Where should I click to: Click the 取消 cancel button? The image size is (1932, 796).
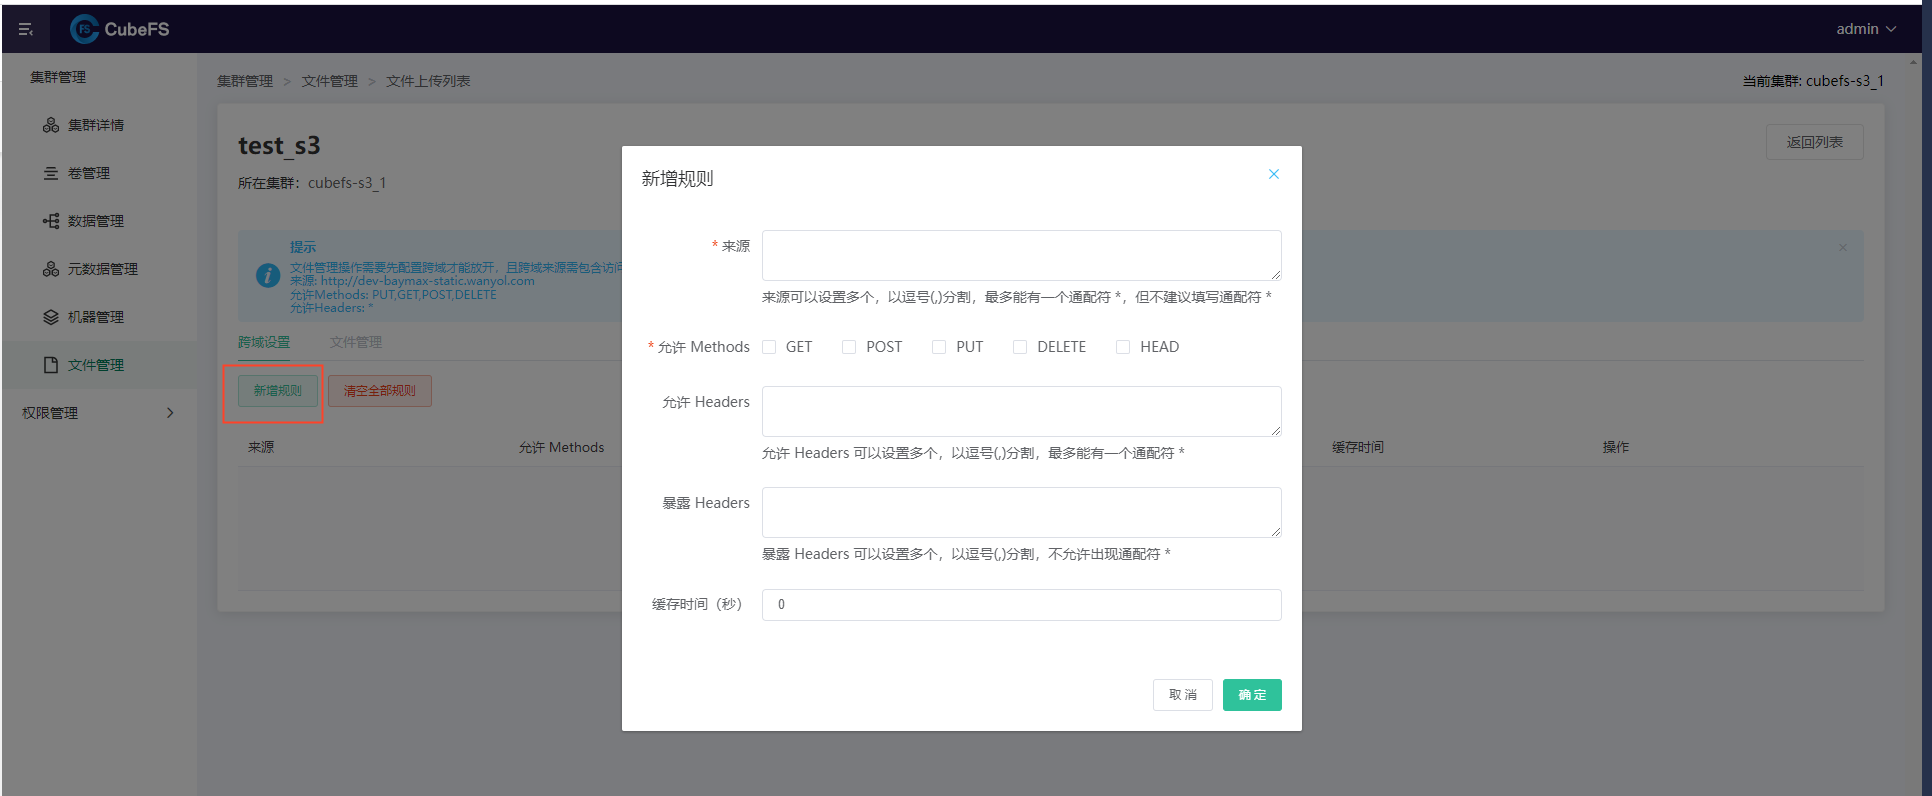click(x=1183, y=695)
